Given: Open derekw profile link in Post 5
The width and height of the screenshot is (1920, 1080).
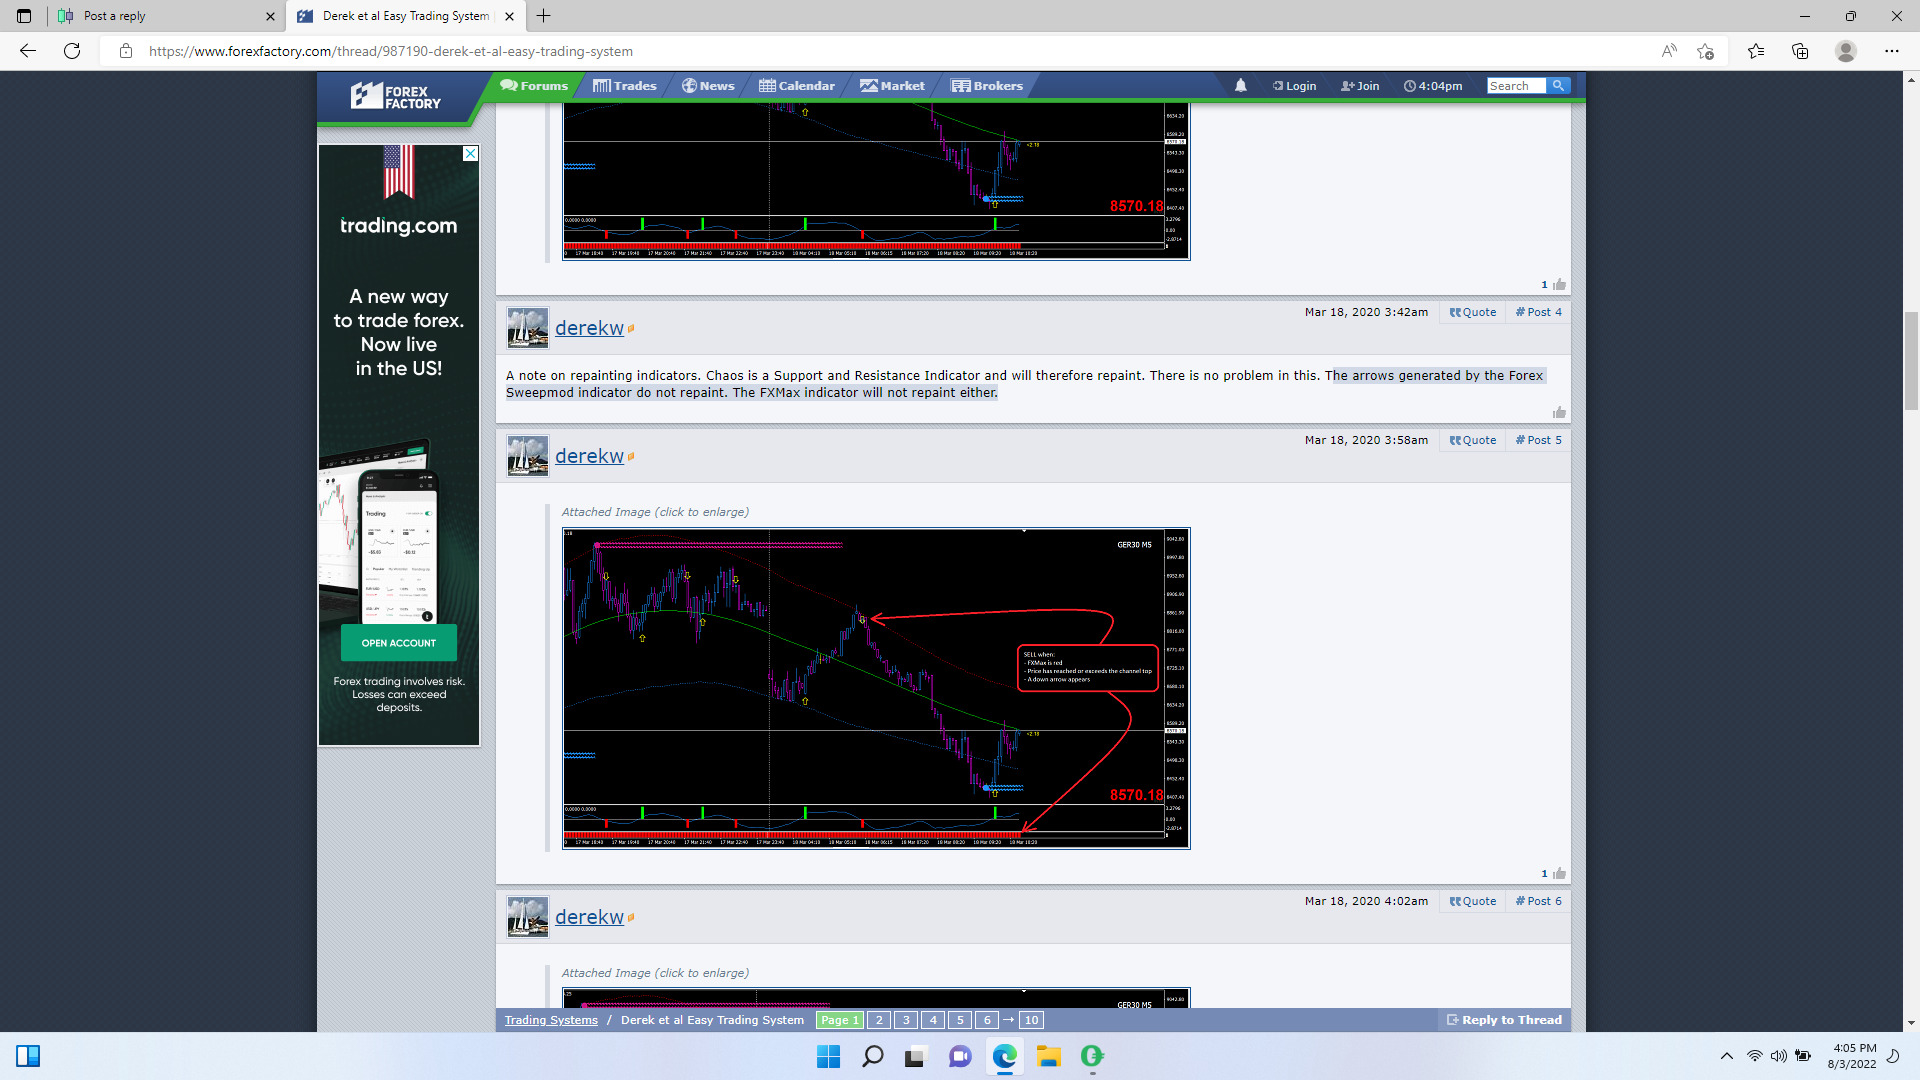Looking at the screenshot, I should click(589, 456).
